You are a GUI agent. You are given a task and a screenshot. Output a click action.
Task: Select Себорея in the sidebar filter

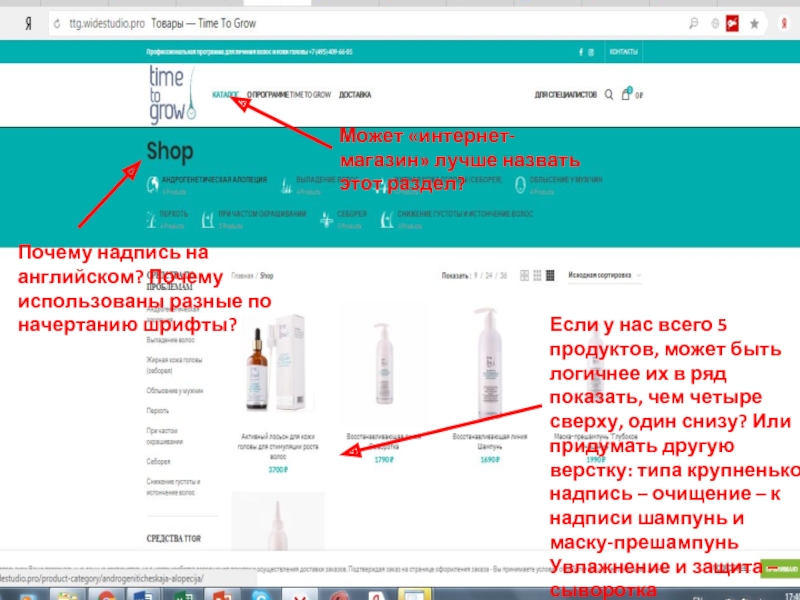click(x=158, y=462)
